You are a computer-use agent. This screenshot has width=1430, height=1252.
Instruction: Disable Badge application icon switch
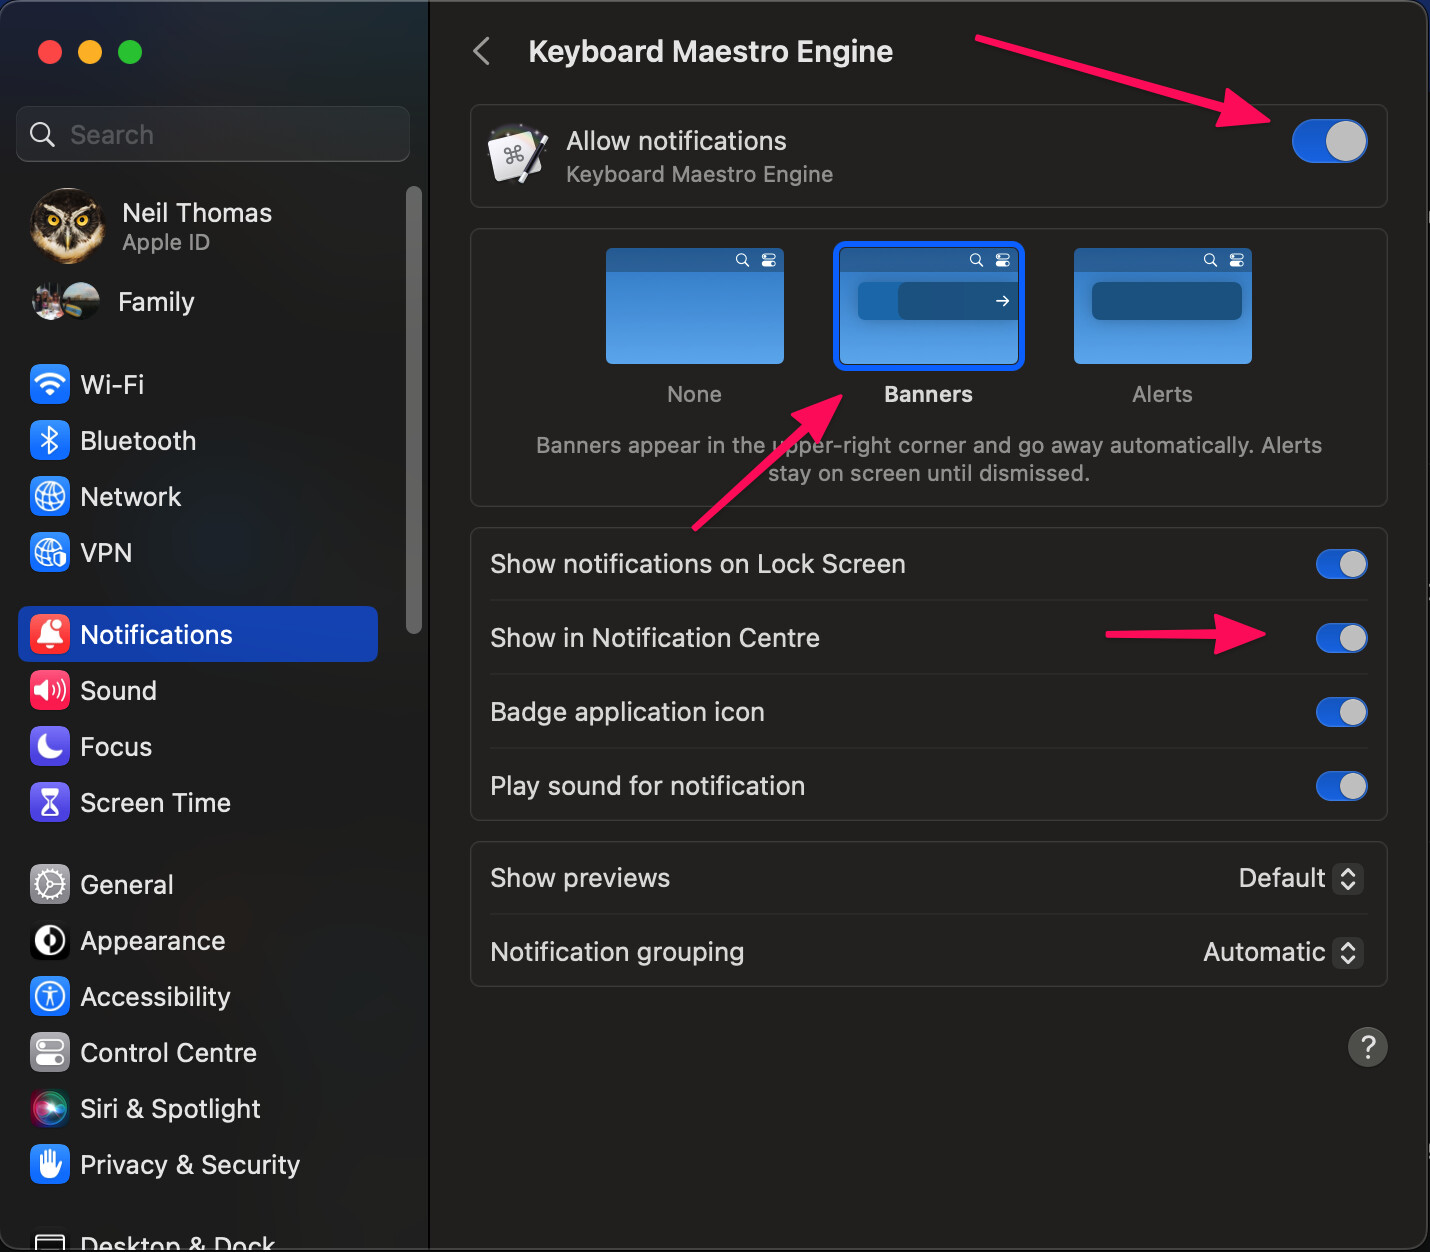[x=1341, y=712]
